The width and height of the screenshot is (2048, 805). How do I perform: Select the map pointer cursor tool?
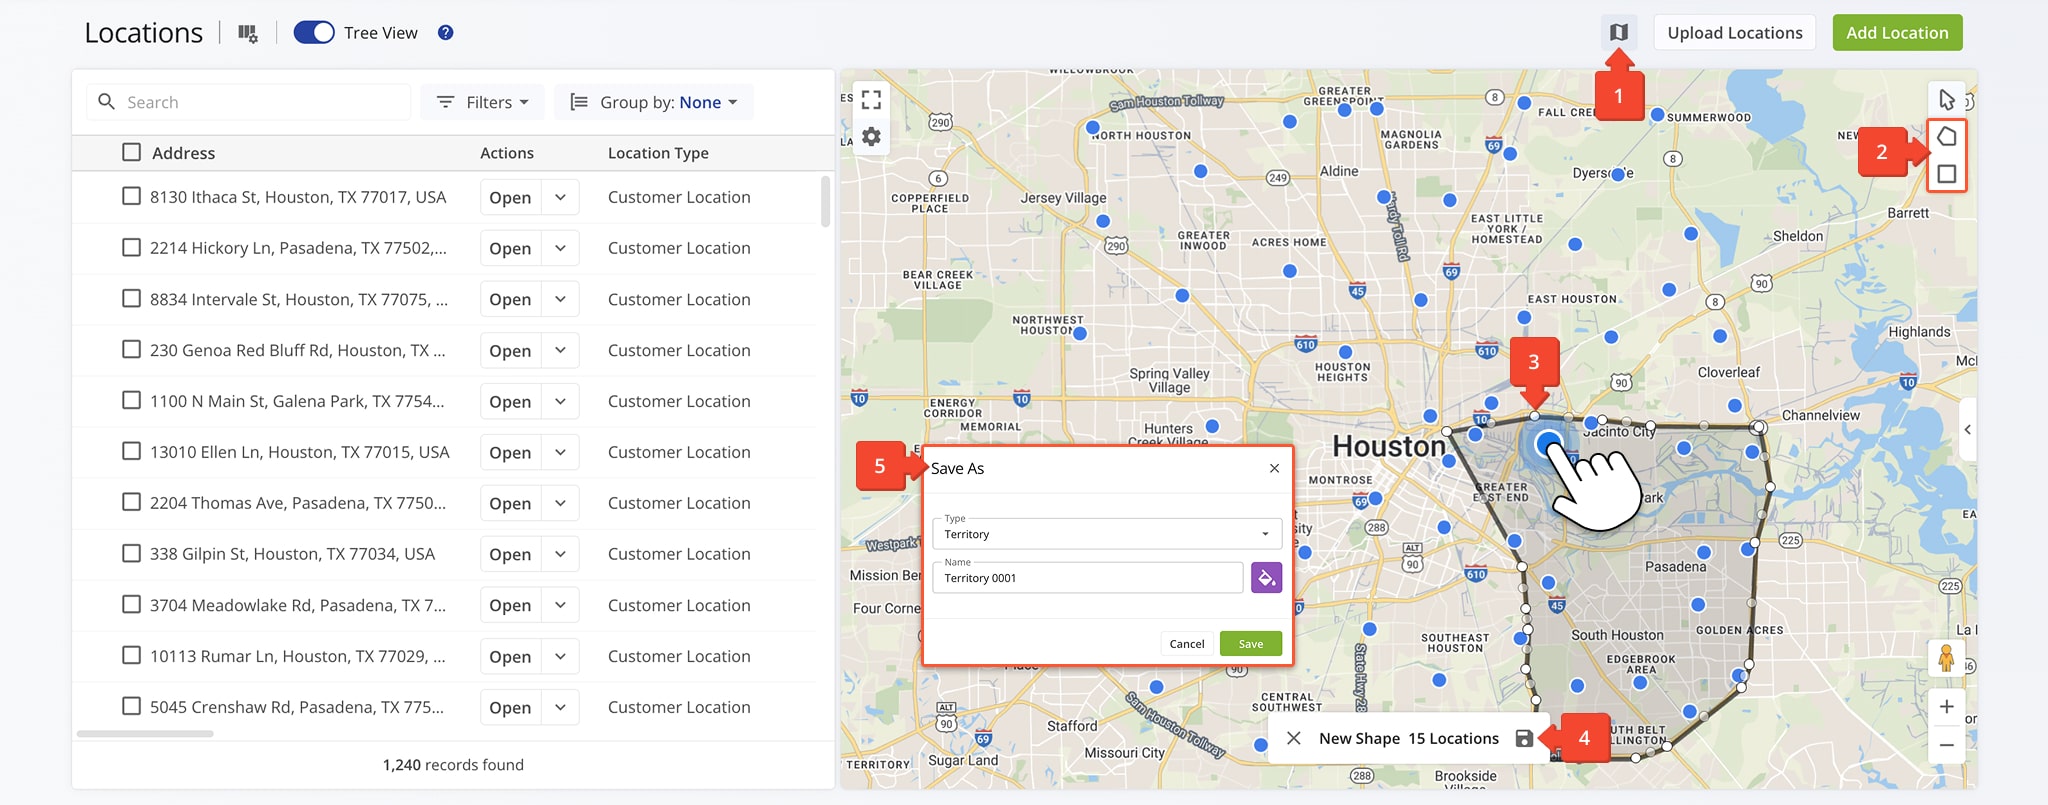(x=1946, y=100)
